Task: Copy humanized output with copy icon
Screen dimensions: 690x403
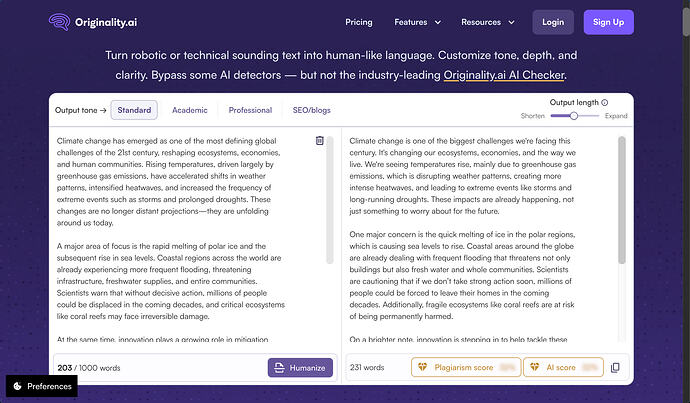Action: [615, 367]
